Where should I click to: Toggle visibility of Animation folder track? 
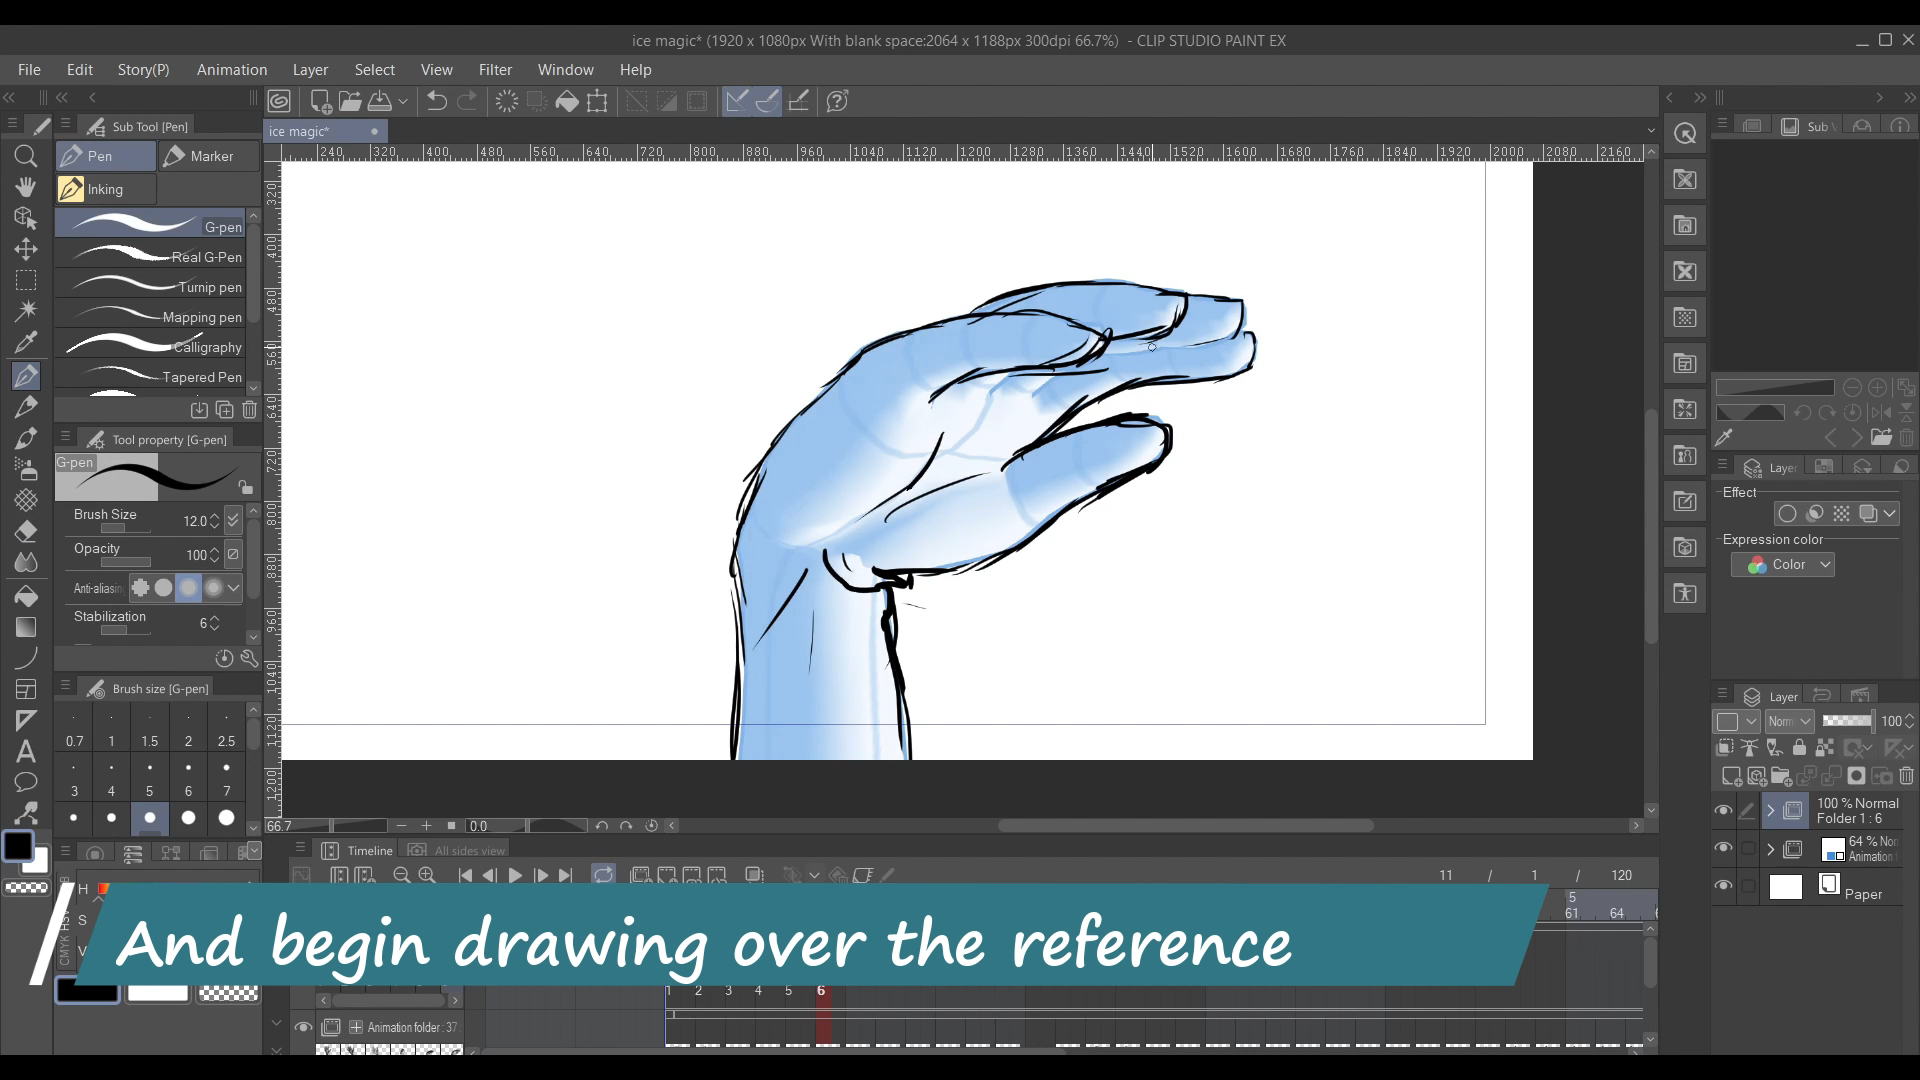coord(303,1027)
